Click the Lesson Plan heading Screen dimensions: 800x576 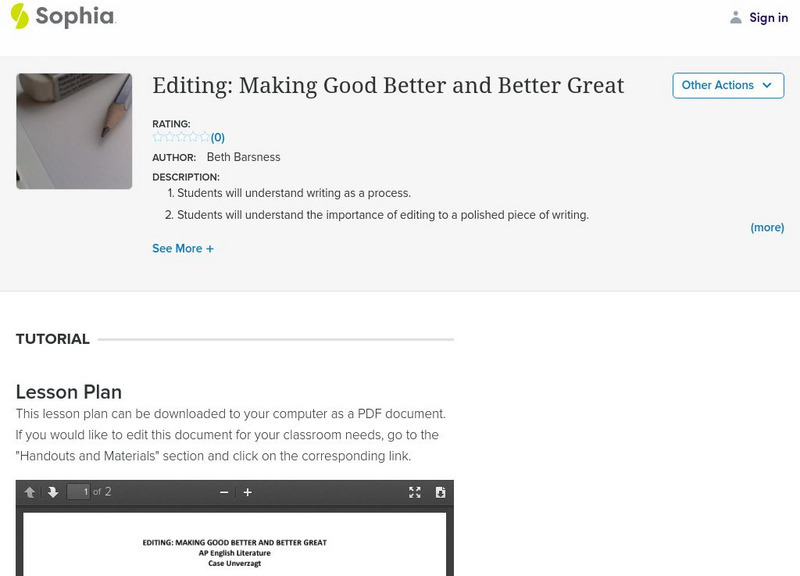click(69, 391)
